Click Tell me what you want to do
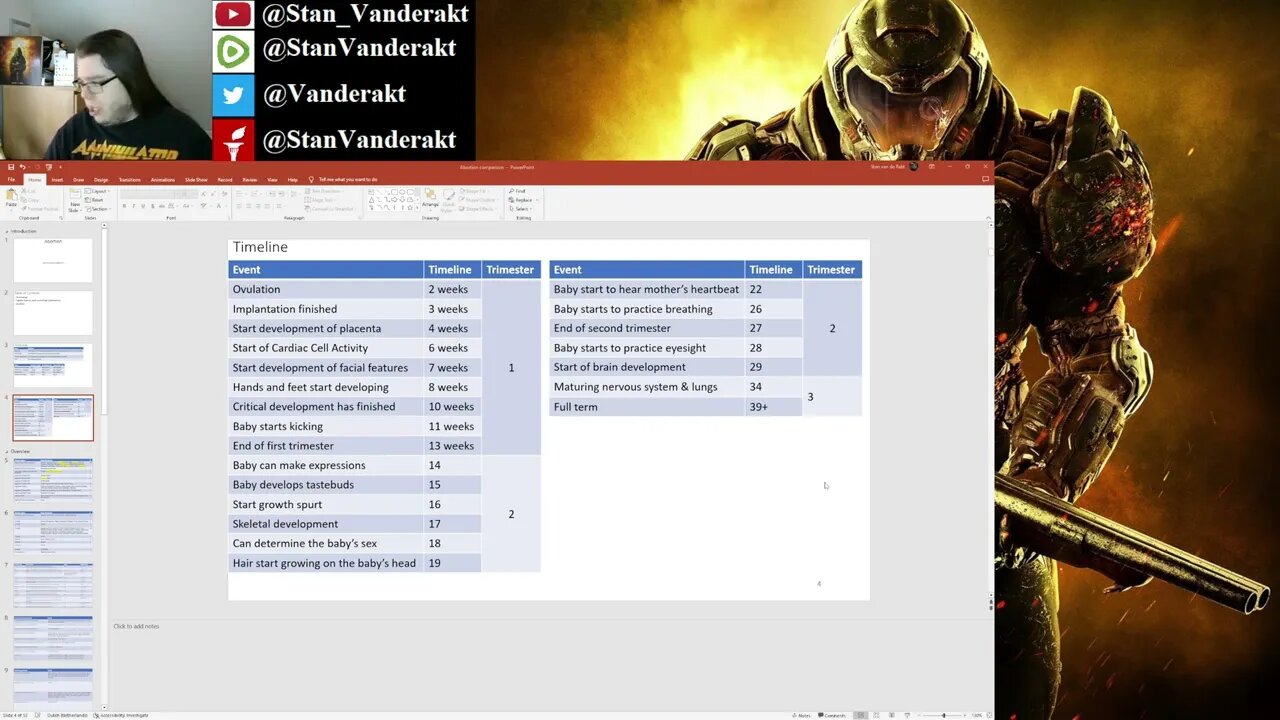 click(348, 180)
